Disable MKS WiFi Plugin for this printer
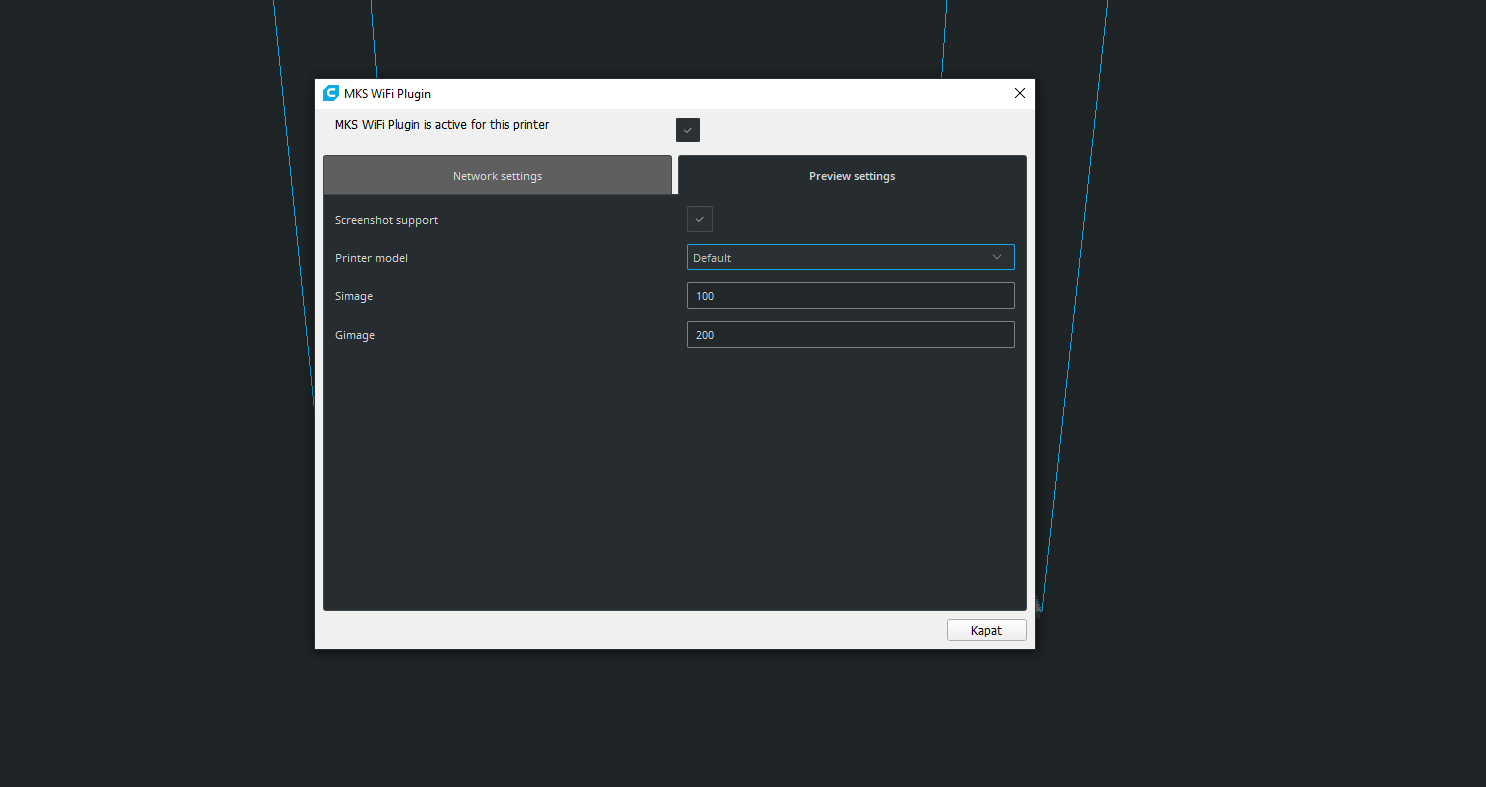The image size is (1486, 787). coord(687,129)
